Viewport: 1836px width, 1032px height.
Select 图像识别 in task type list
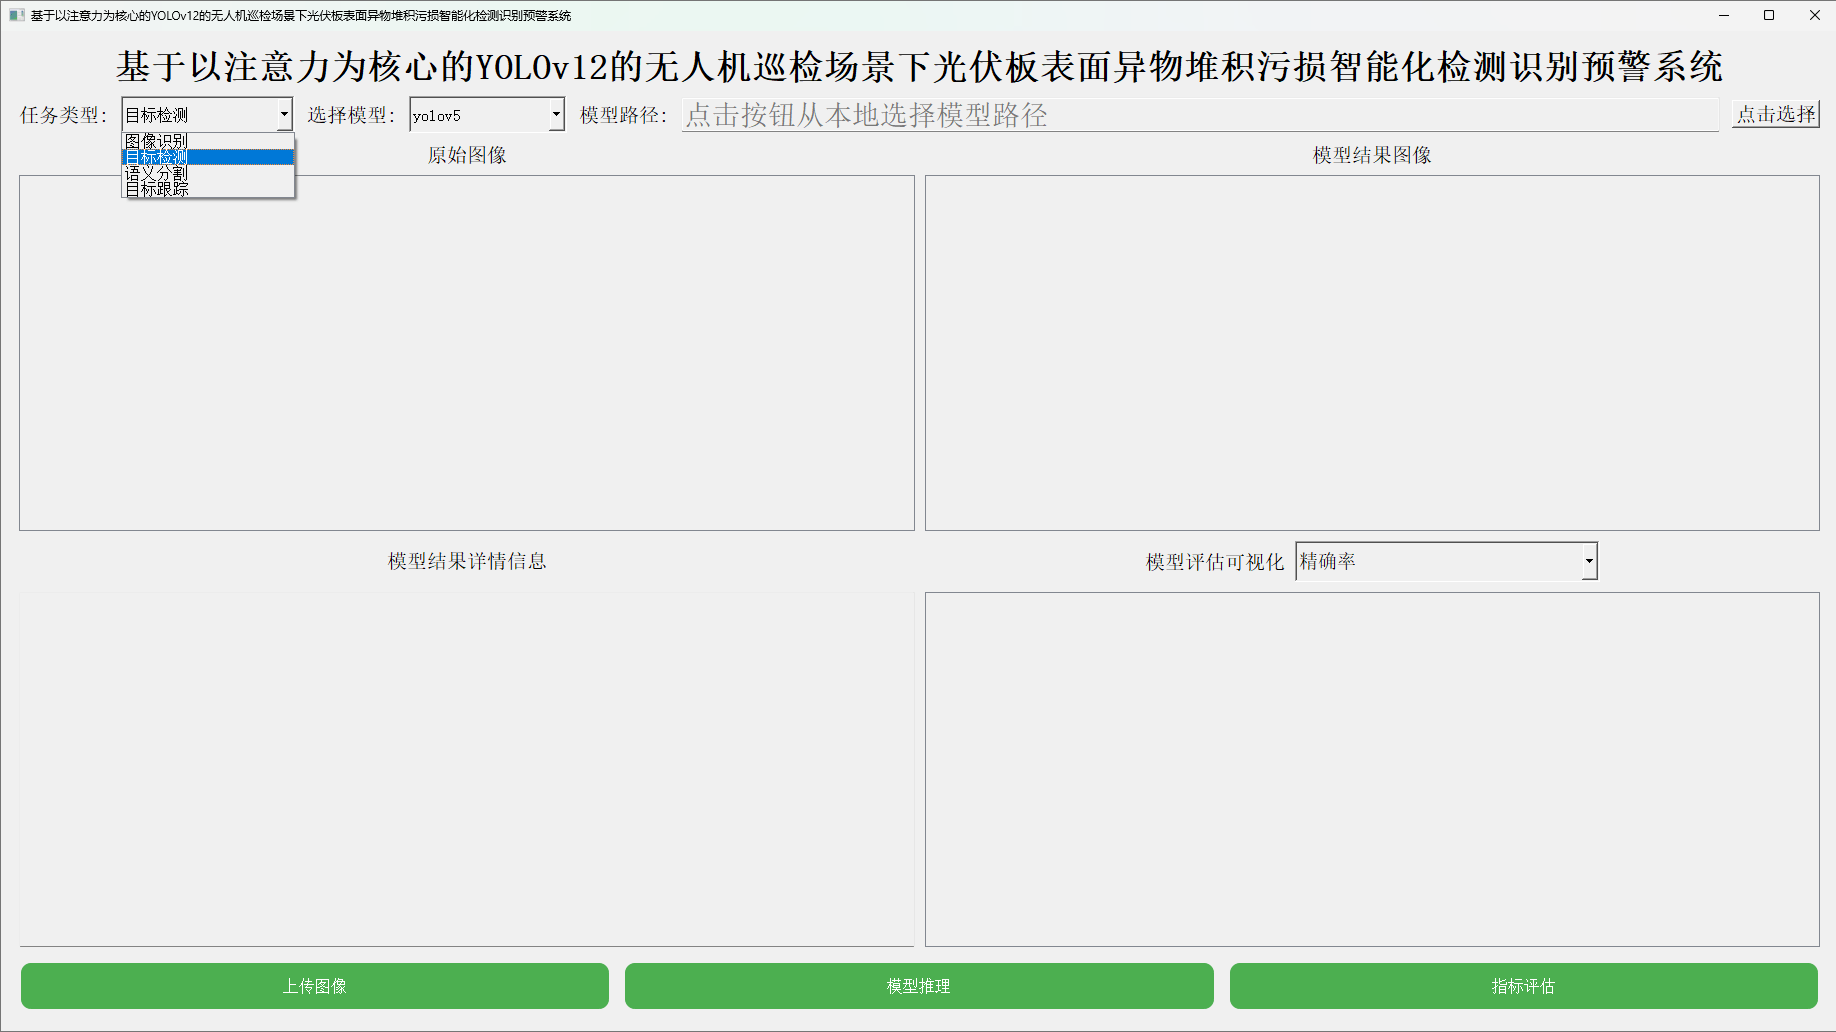click(208, 141)
